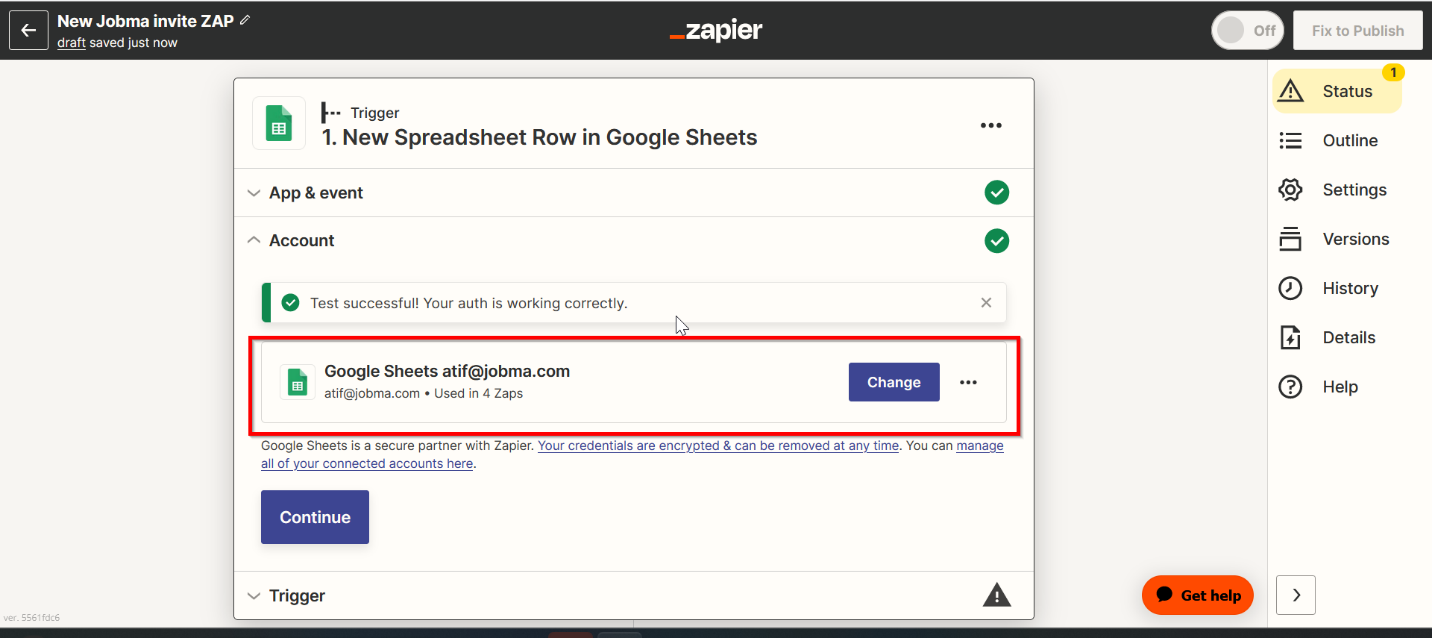Open trigger step three-dot menu
The height and width of the screenshot is (638, 1432).
pos(991,125)
